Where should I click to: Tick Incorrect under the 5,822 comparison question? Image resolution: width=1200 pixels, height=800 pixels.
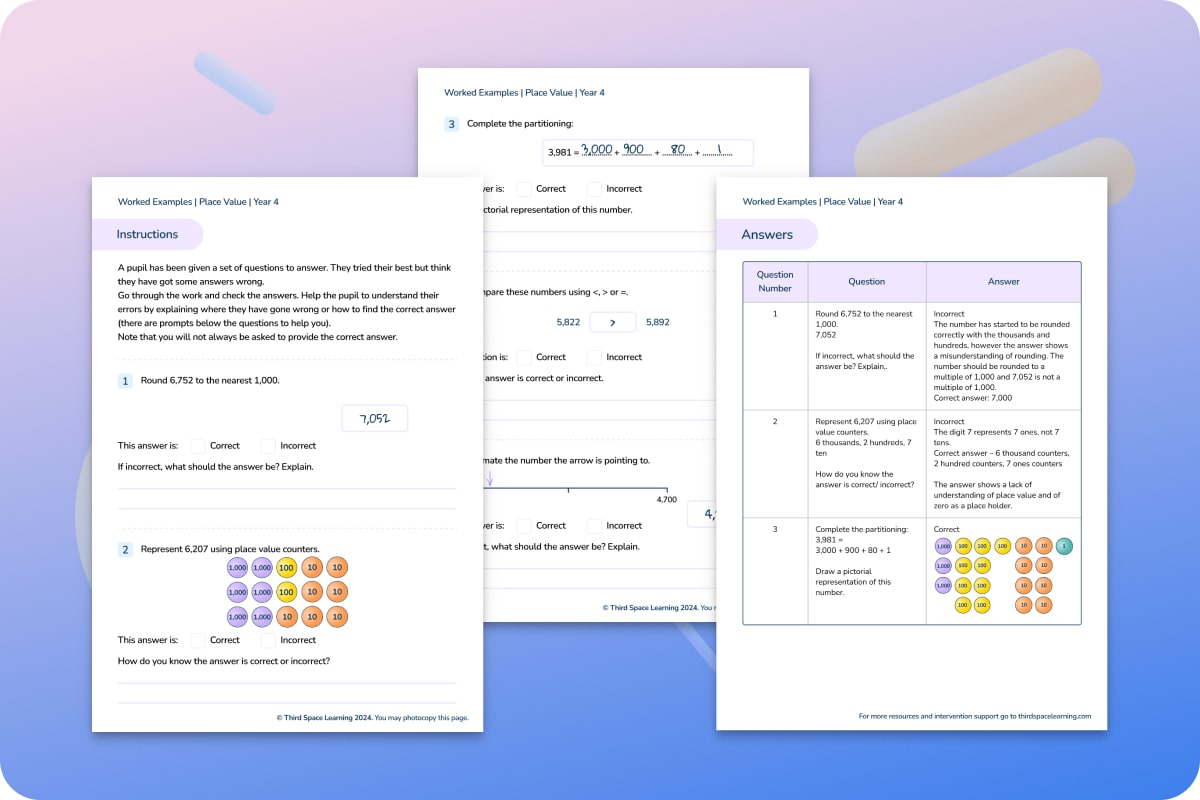[x=595, y=357]
